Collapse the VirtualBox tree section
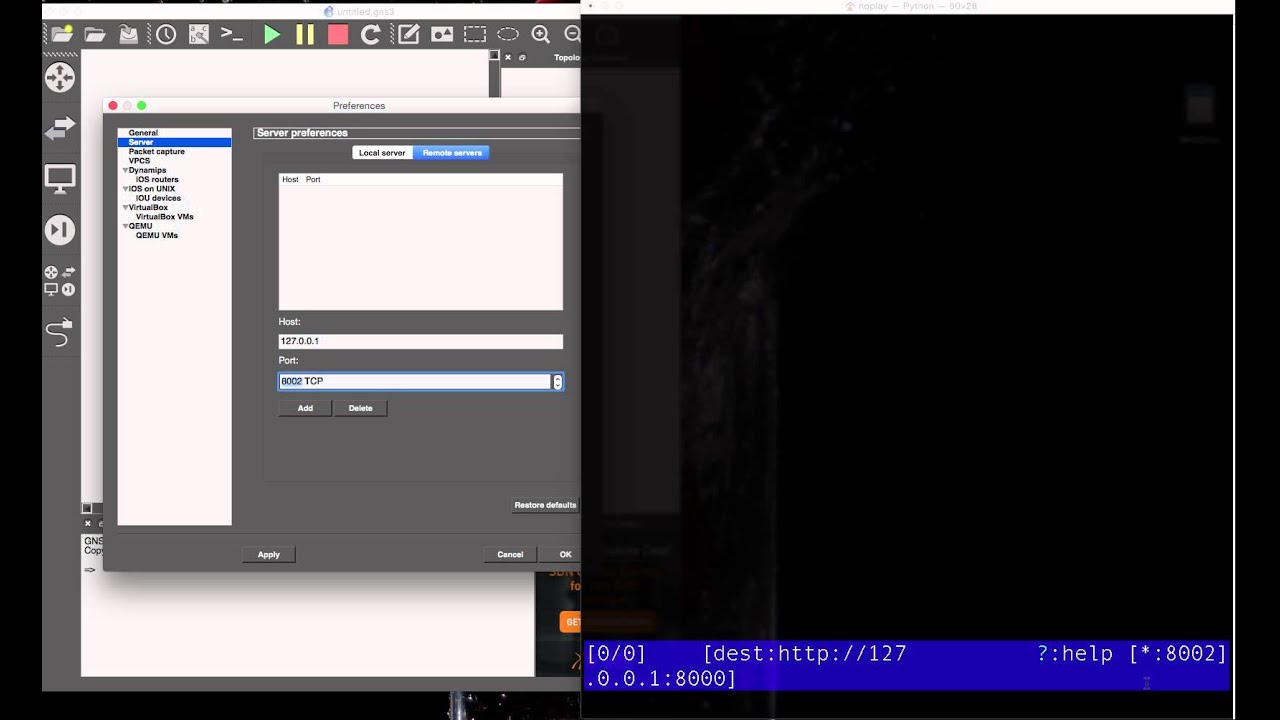The height and width of the screenshot is (720, 1280). coord(125,208)
